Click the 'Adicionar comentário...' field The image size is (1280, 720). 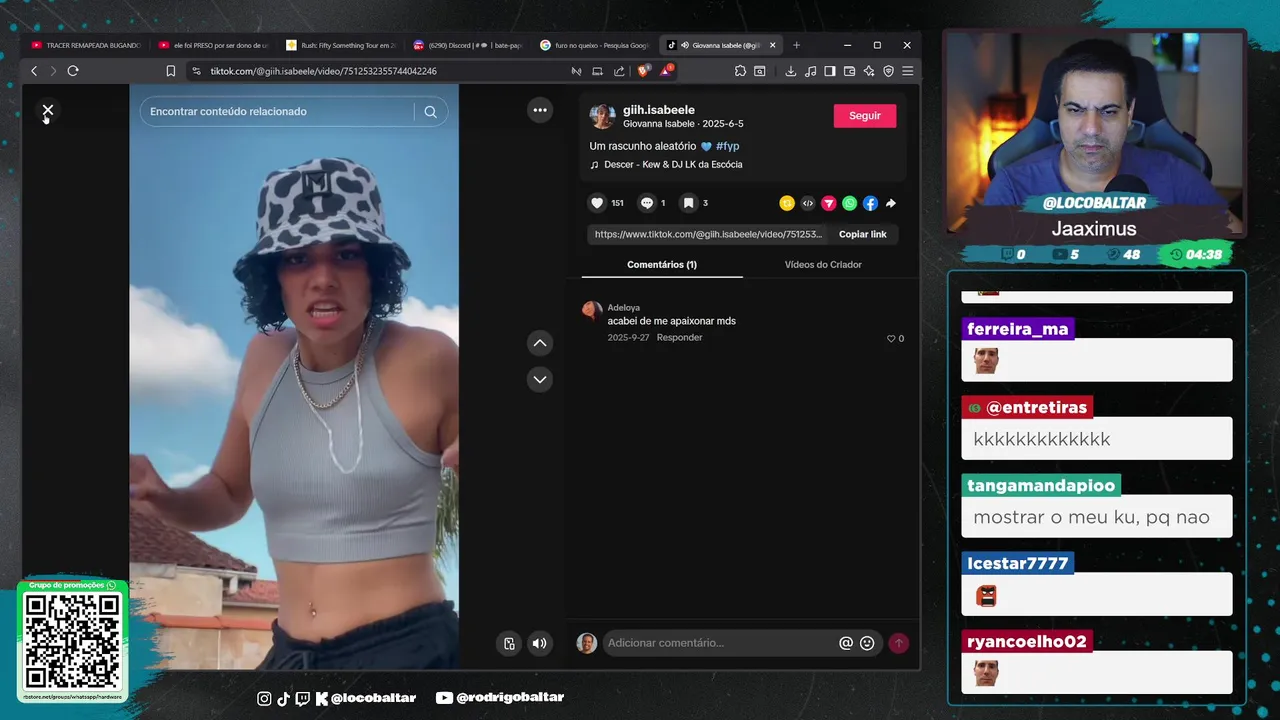[718, 643]
